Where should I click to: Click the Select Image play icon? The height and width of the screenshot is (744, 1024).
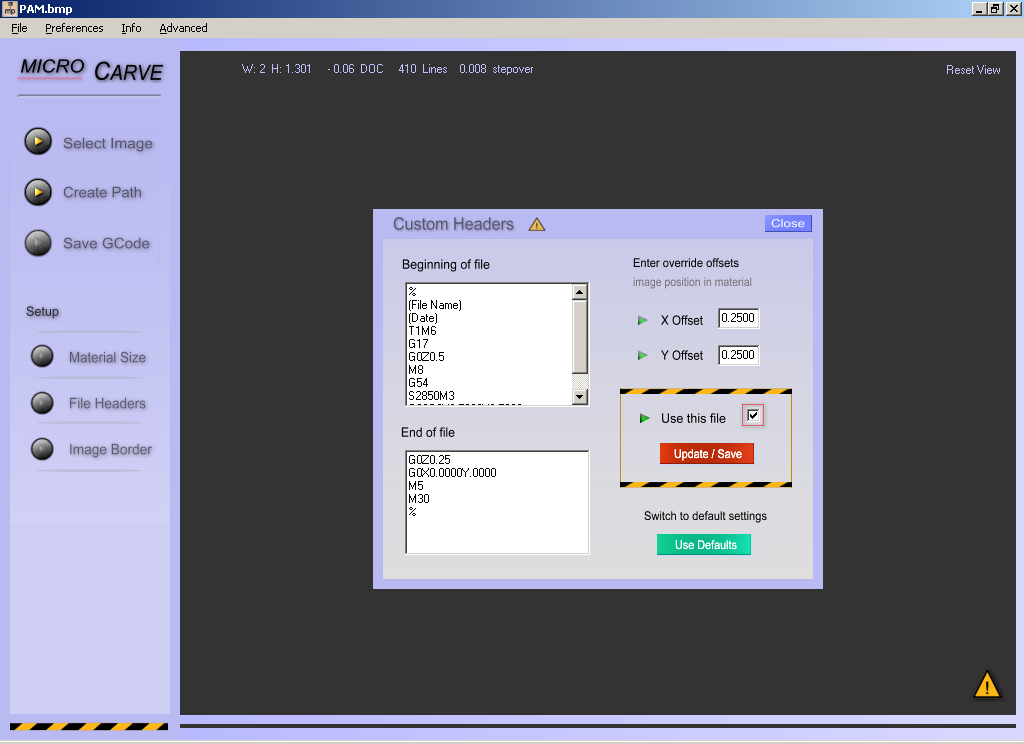point(38,142)
